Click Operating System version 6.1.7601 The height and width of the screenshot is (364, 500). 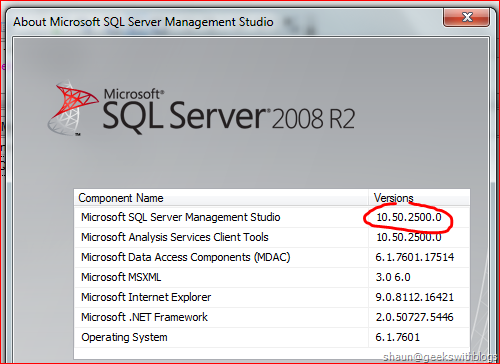pyautogui.click(x=397, y=337)
